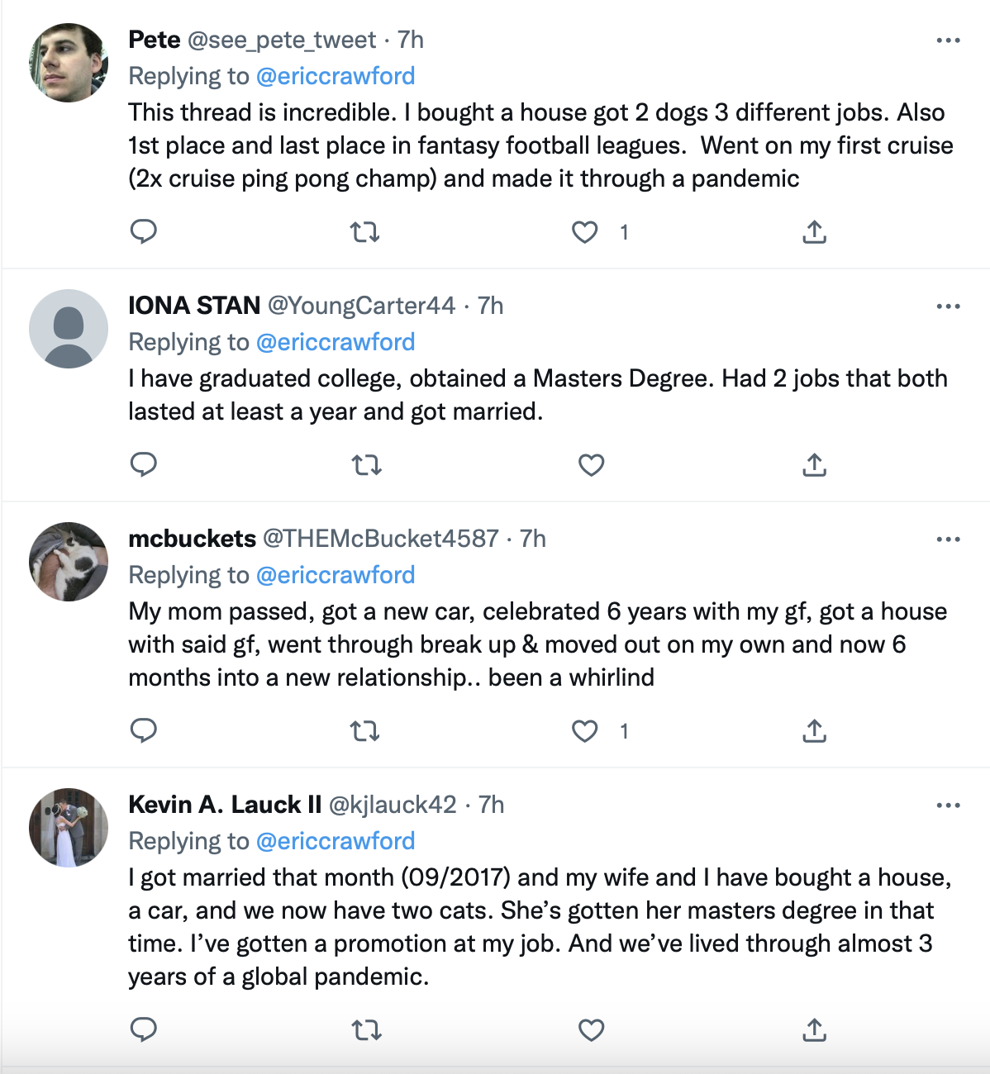Retweet IONA STAN's Masters Degree tweet
The width and height of the screenshot is (990, 1074).
[366, 466]
